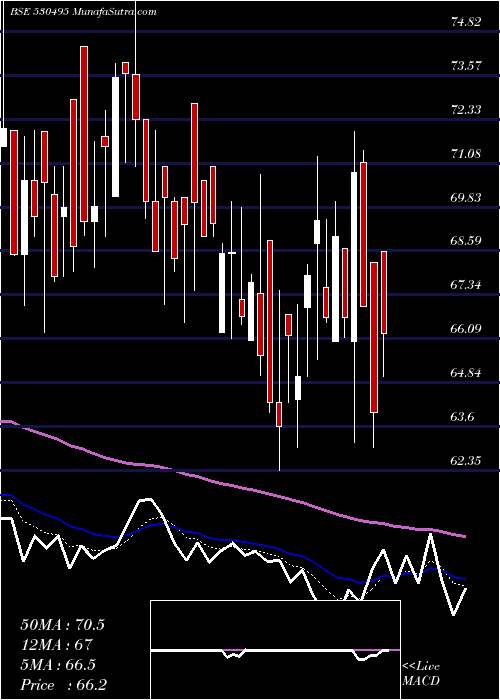Click the 71.08 price axis label

click(x=466, y=154)
